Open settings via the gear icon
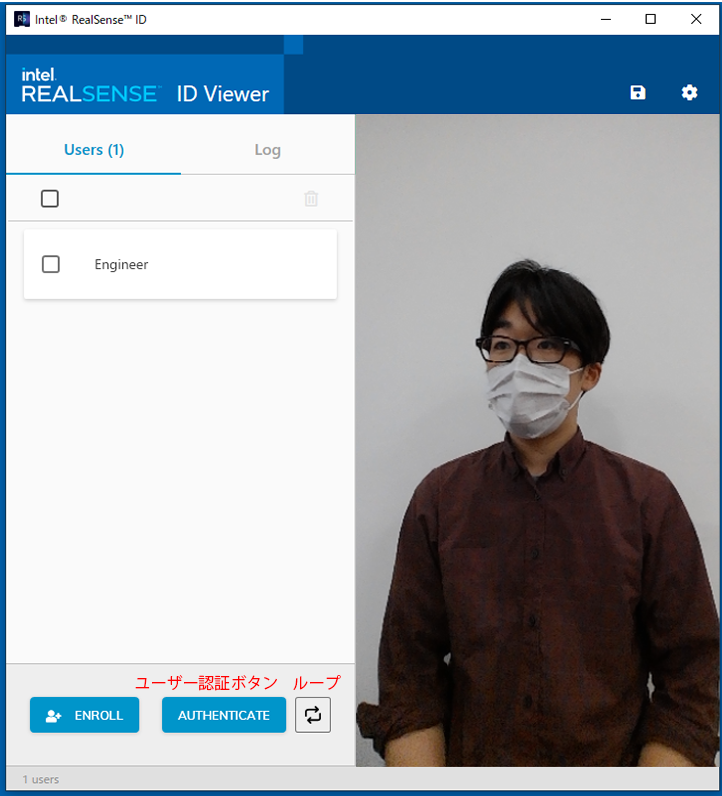Screen dimensions: 722x796 pos(689,92)
